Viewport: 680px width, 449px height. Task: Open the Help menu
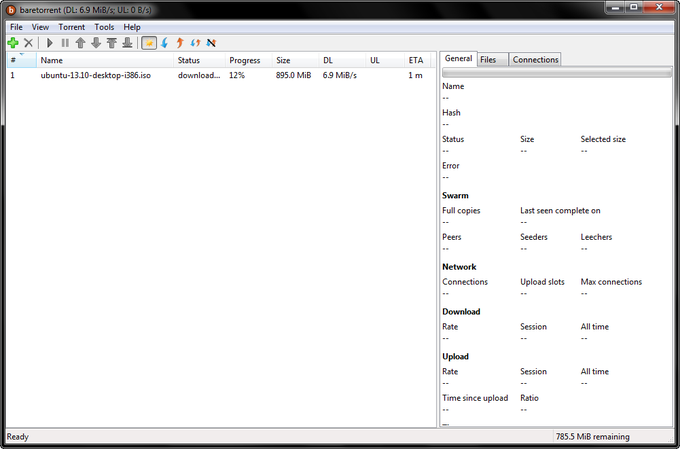(x=132, y=27)
